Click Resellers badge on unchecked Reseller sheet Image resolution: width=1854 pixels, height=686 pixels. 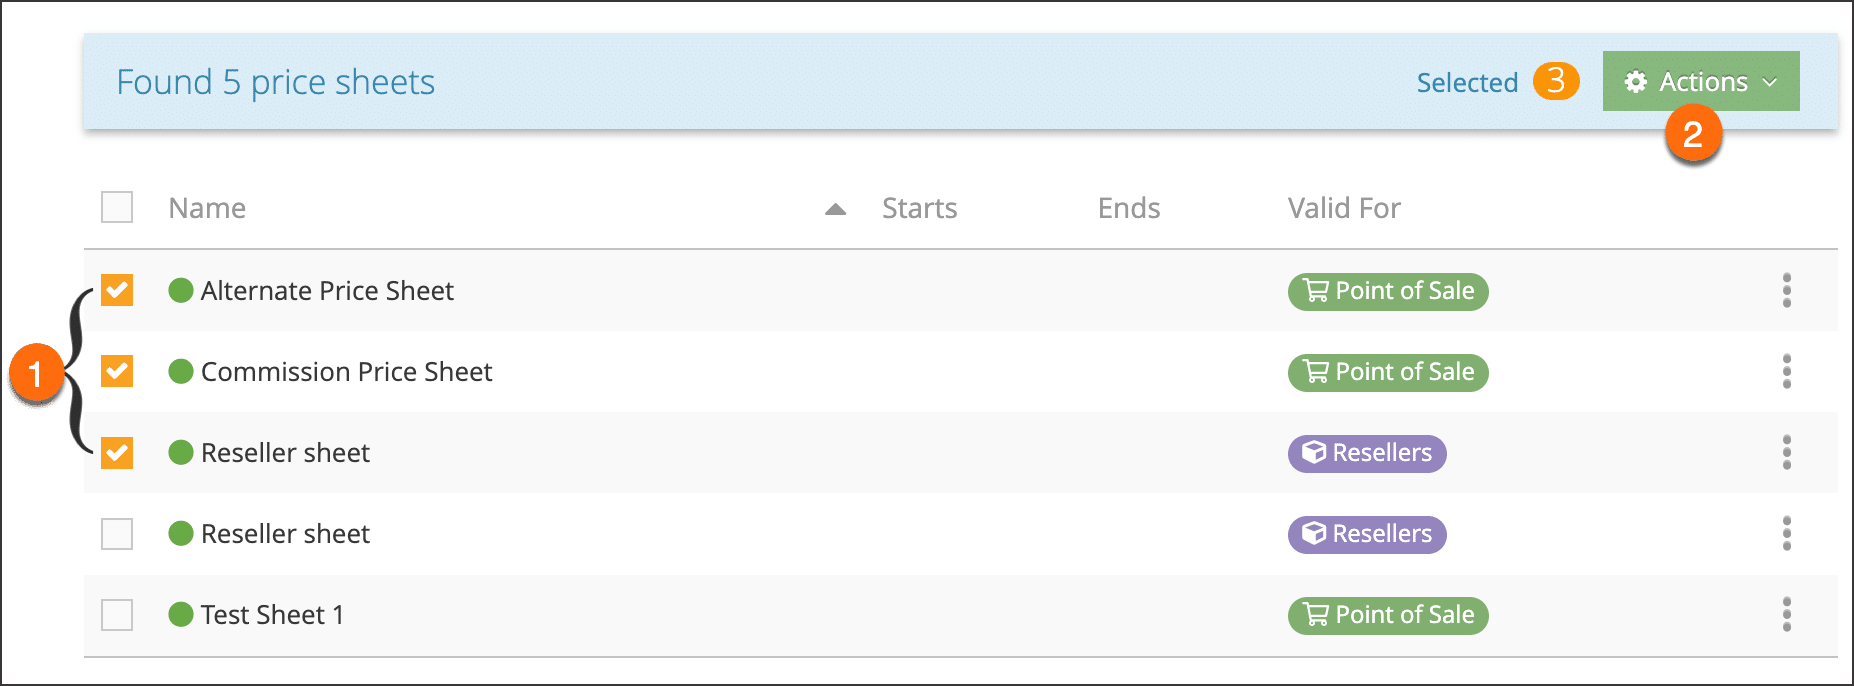click(x=1366, y=534)
